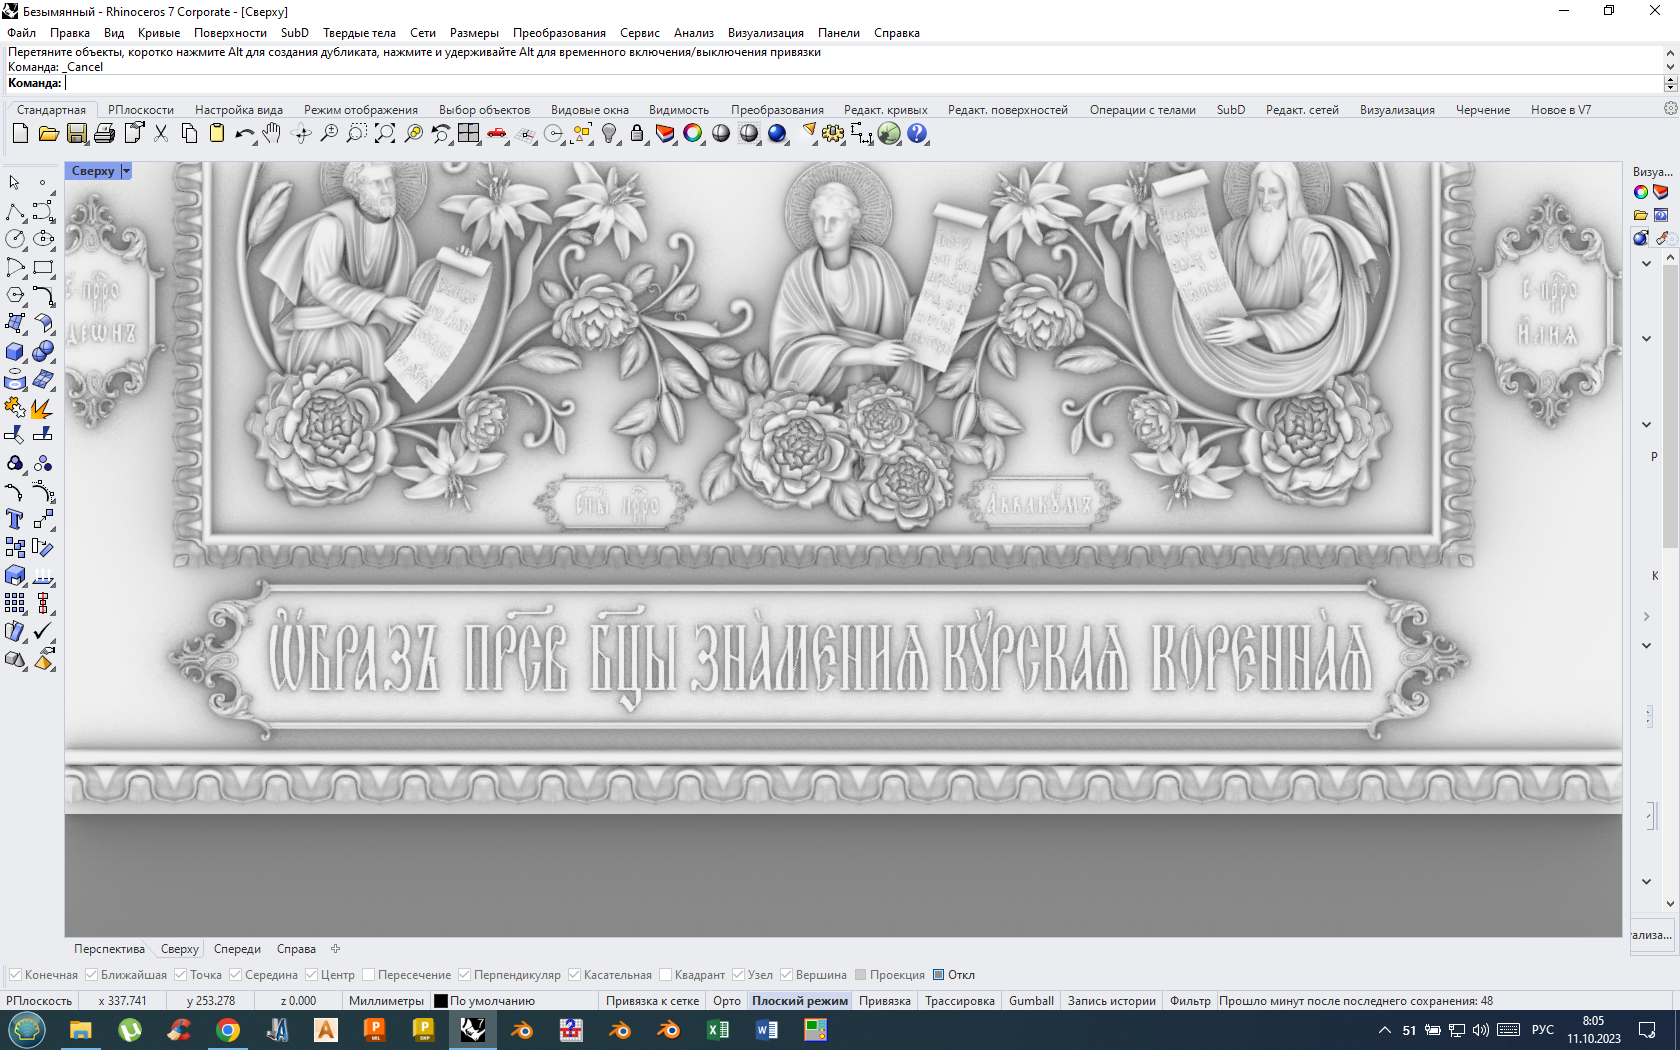Switch to the Режим отображения toolbar tab
Screen dimensions: 1680x1050
361,110
